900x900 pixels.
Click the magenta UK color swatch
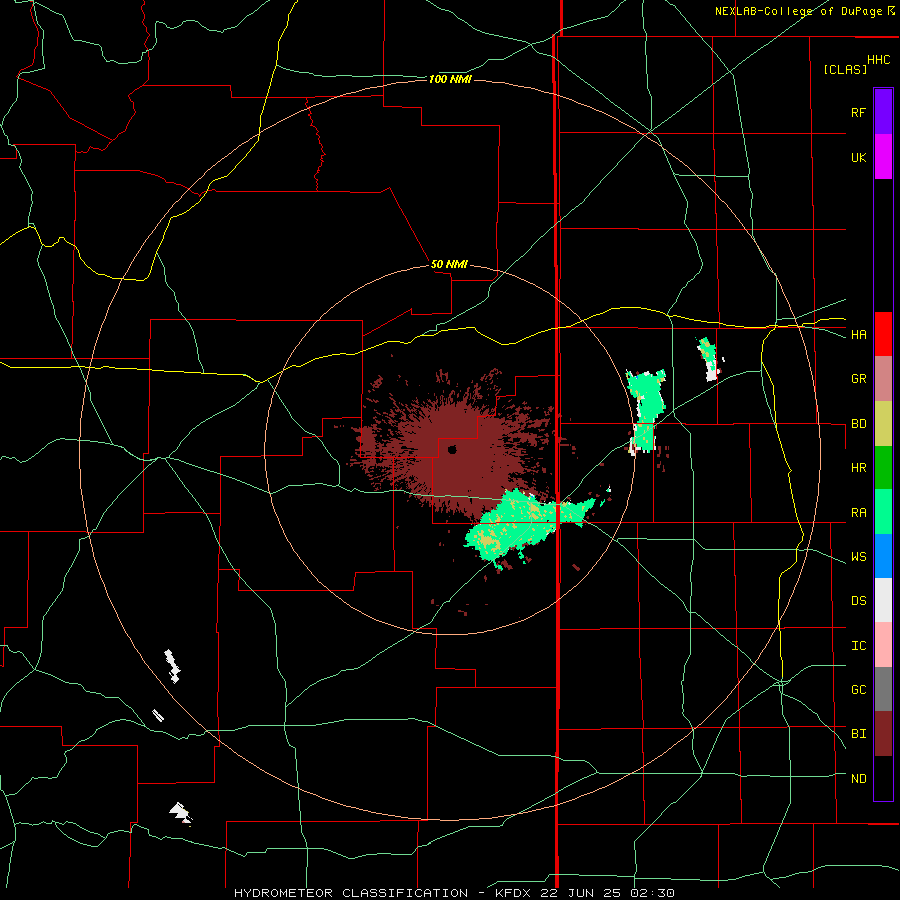(883, 157)
